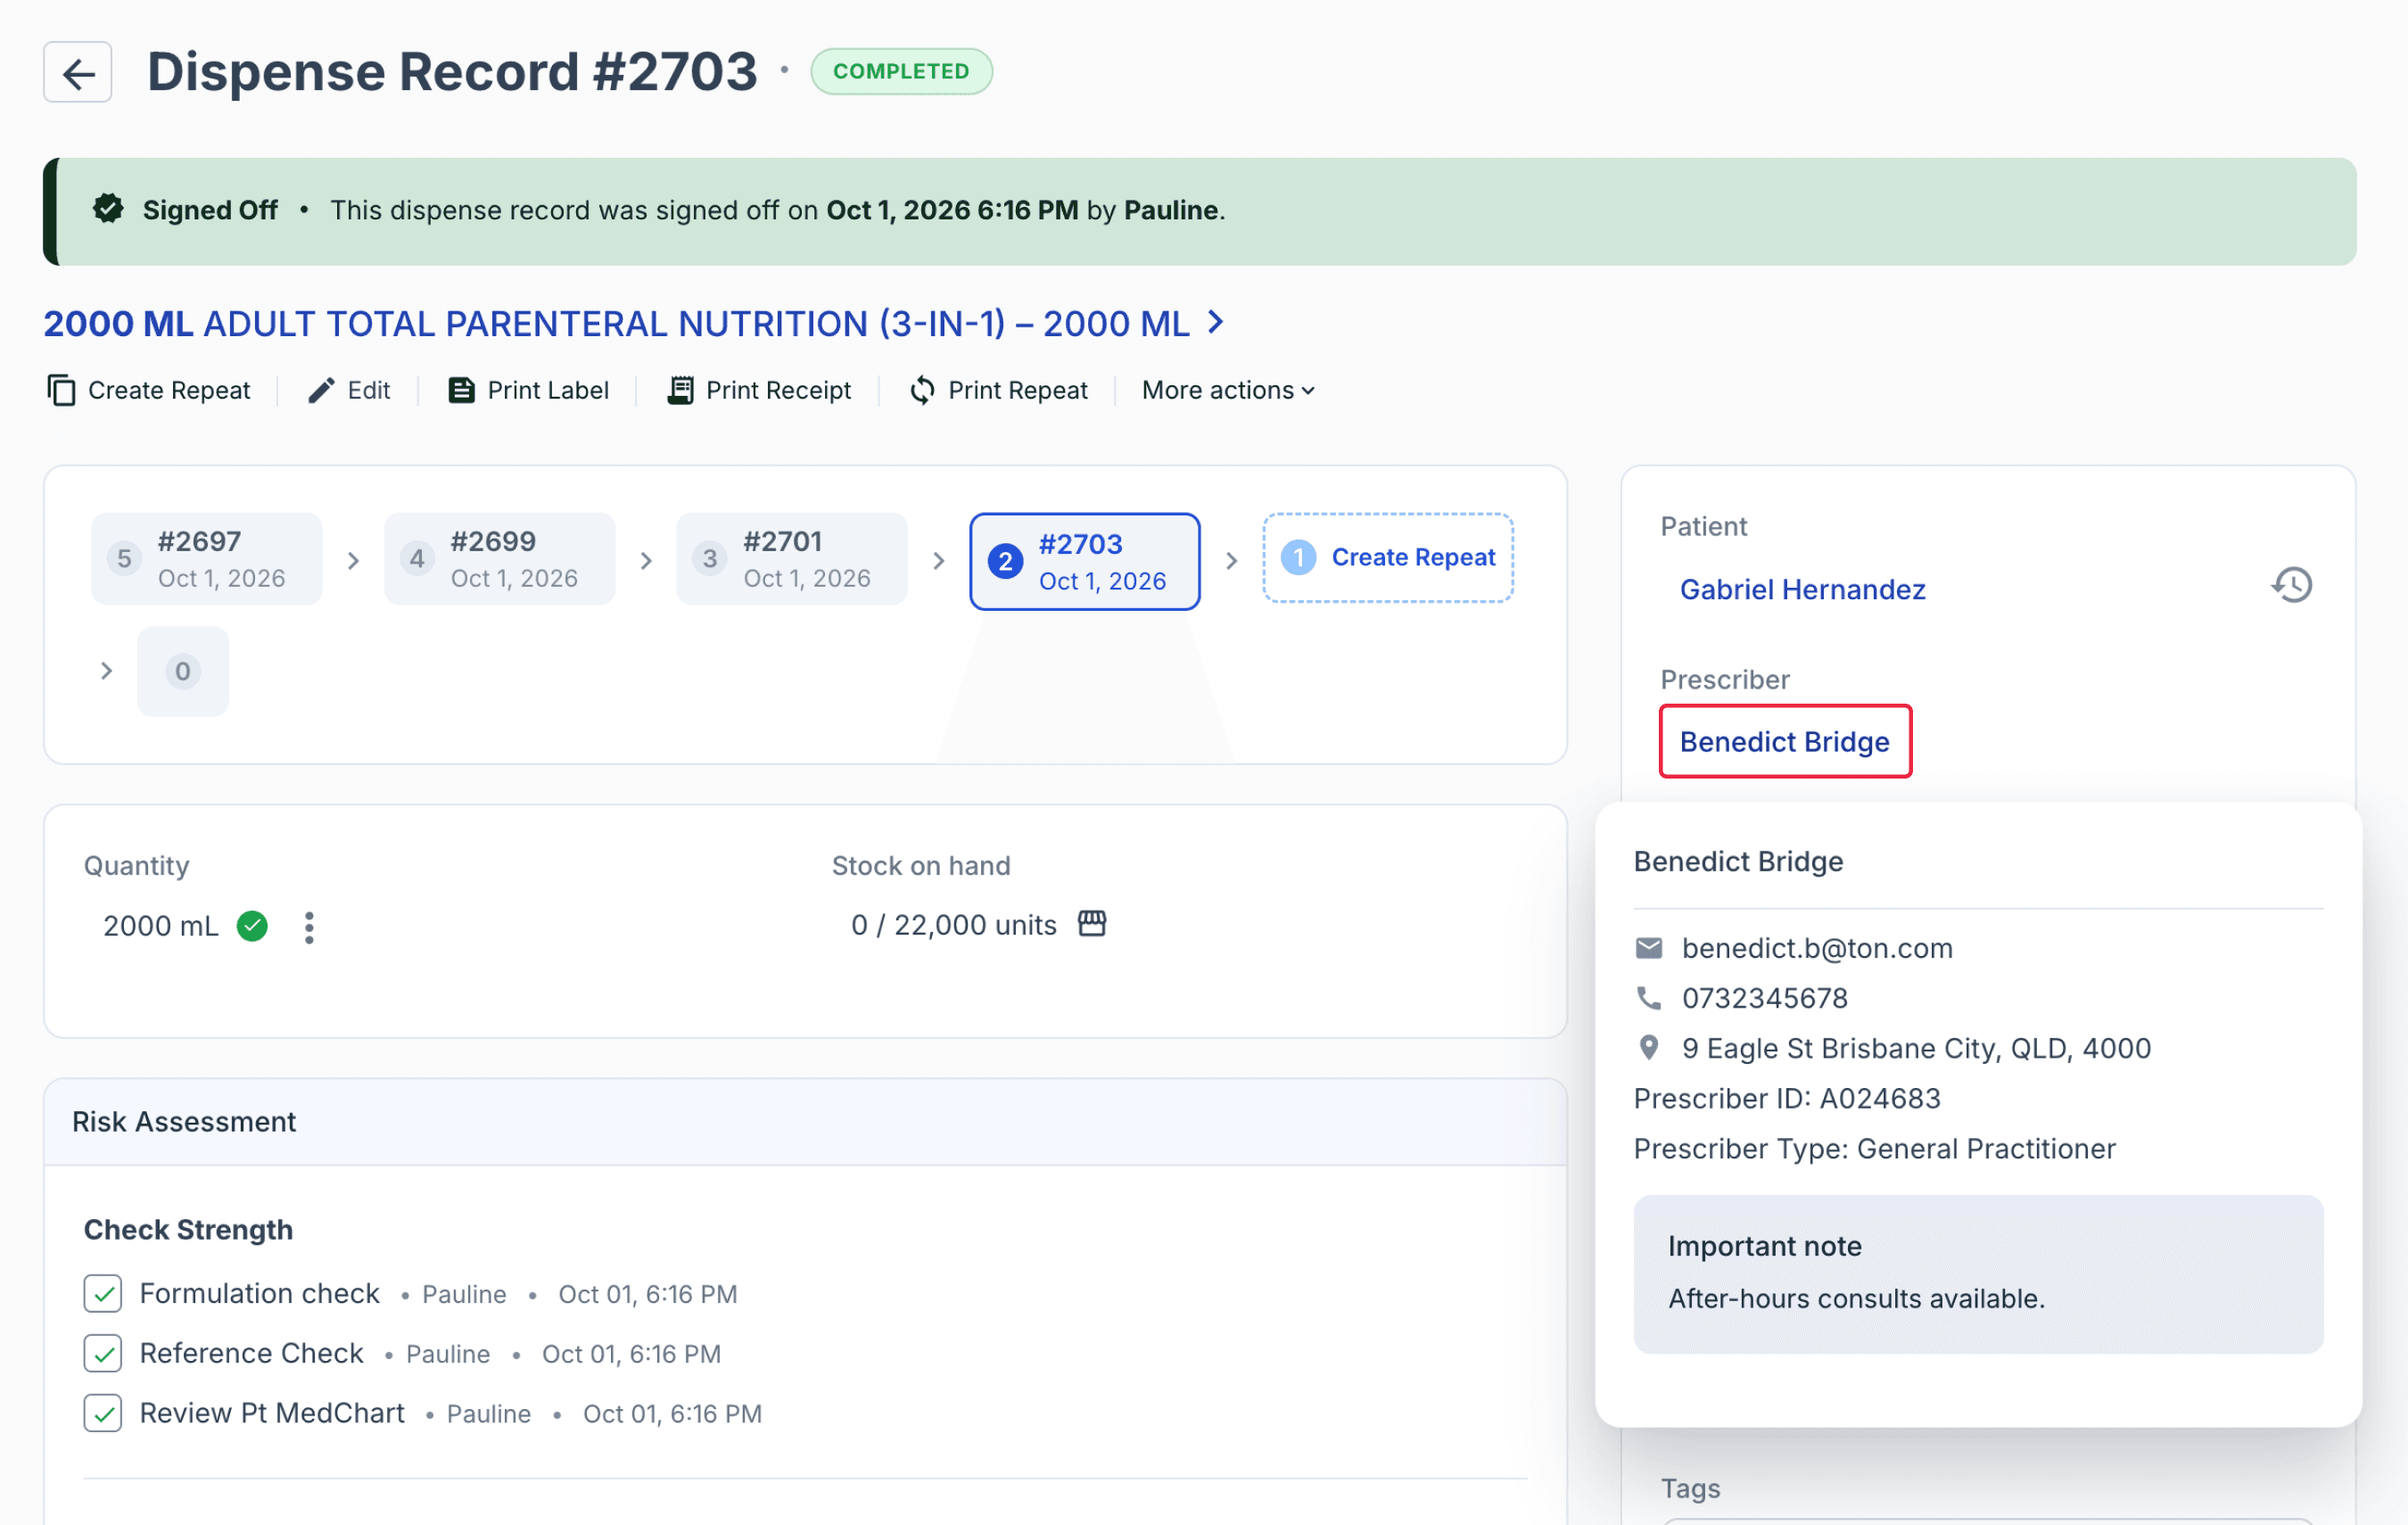This screenshot has height=1525, width=2408.
Task: Toggle the Review Pt MedChart checkbox
Action: pyautogui.click(x=103, y=1413)
